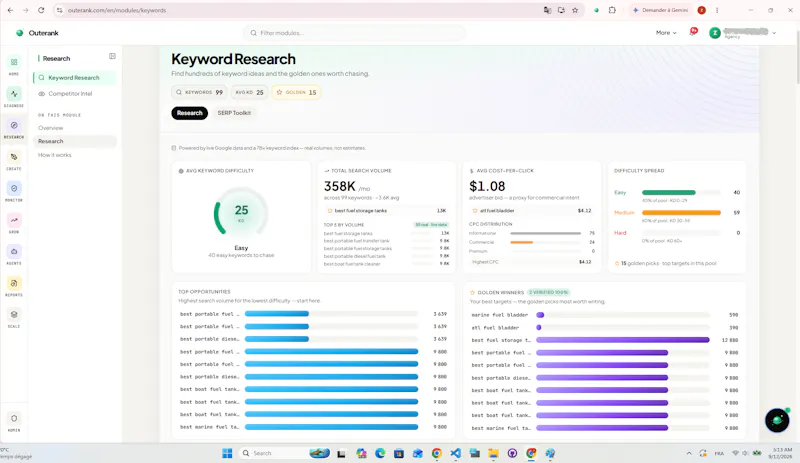This screenshot has height=463, width=800.
Task: Click the install app icon in address bar
Action: pyautogui.click(x=561, y=10)
